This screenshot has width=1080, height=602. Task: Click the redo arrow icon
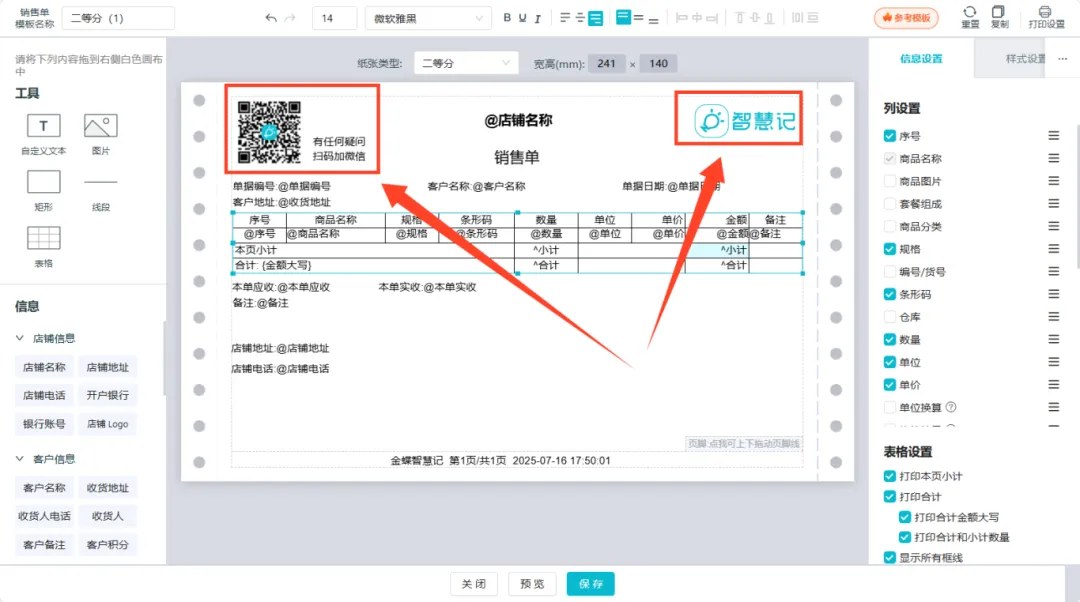click(290, 18)
